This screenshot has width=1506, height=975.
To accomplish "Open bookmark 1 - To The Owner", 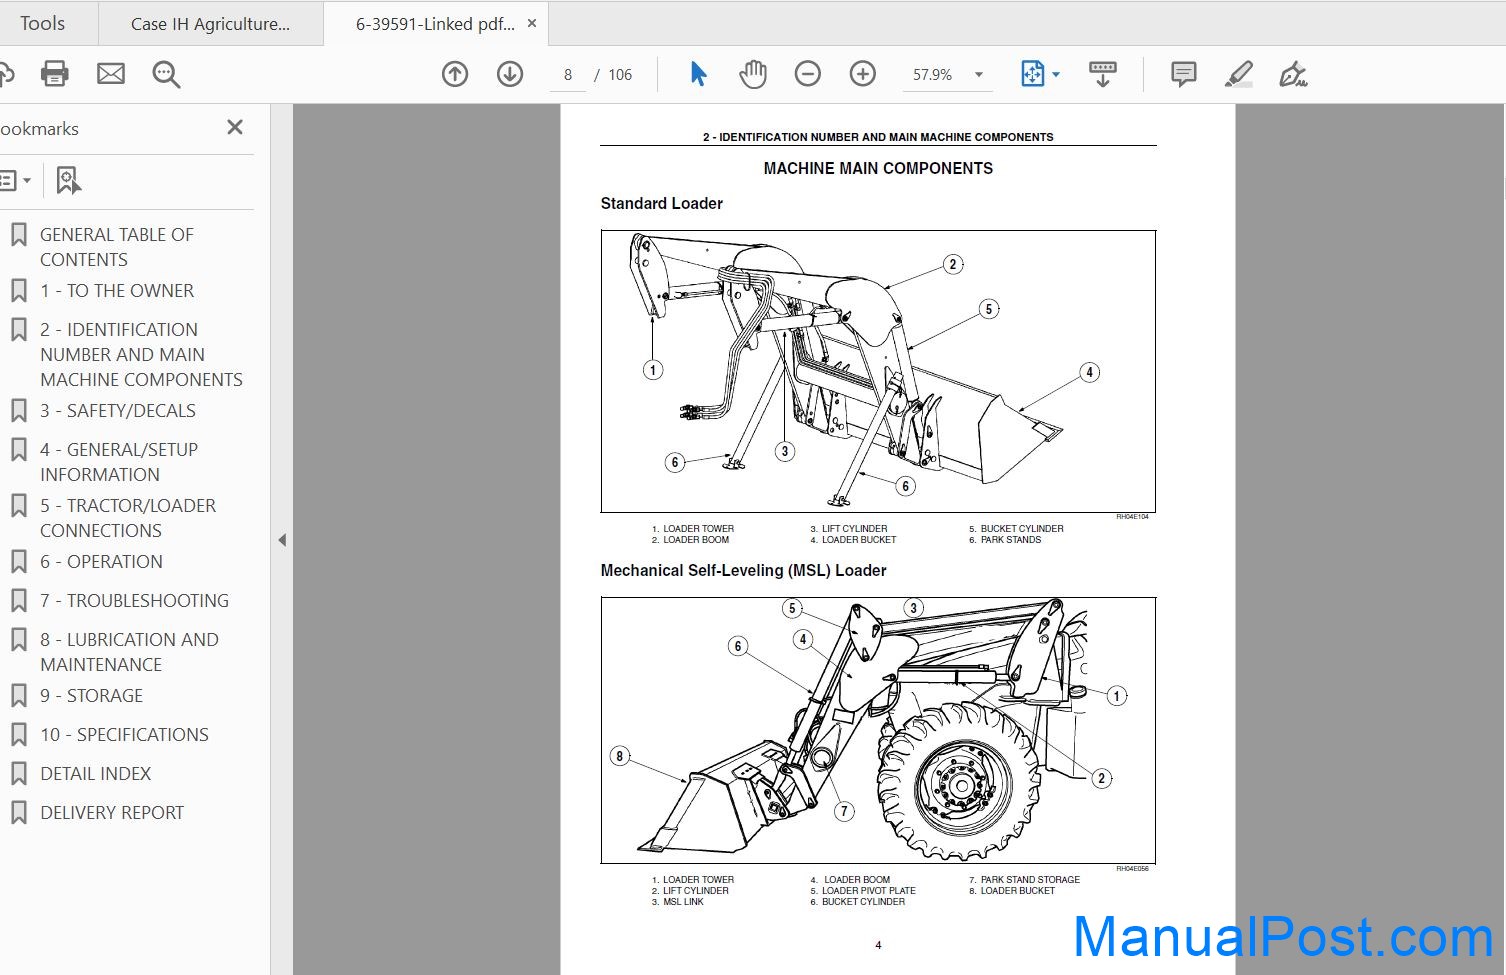I will click(117, 291).
